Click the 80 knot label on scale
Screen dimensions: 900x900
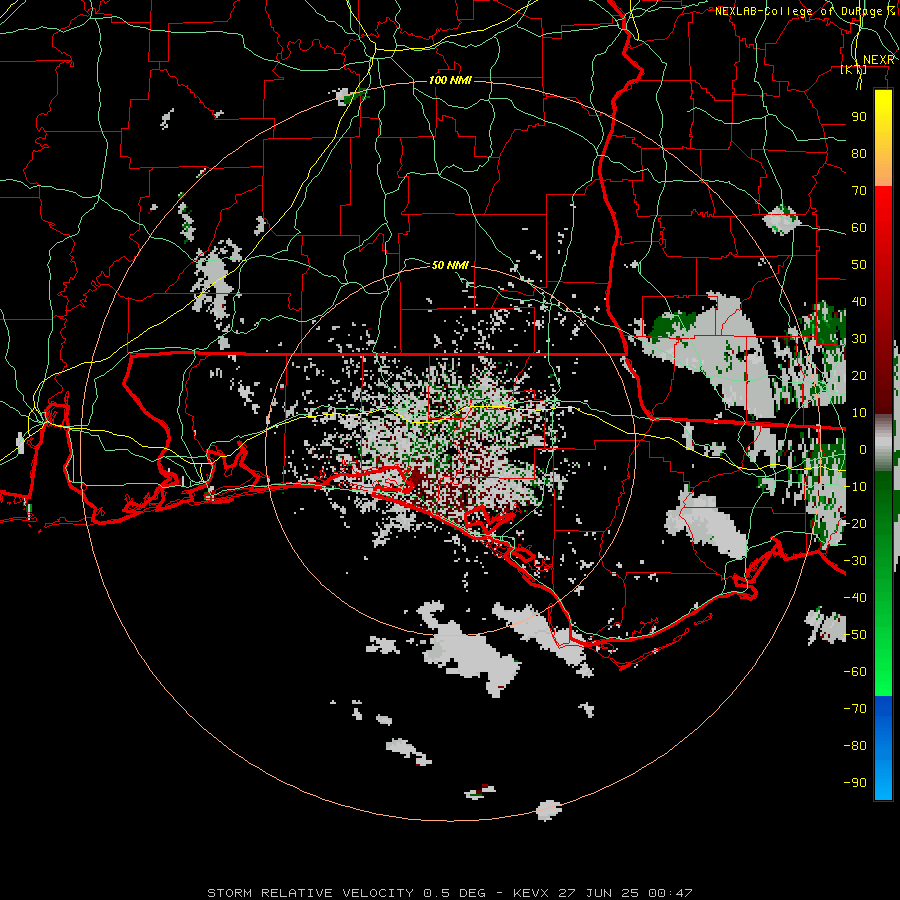click(859, 153)
